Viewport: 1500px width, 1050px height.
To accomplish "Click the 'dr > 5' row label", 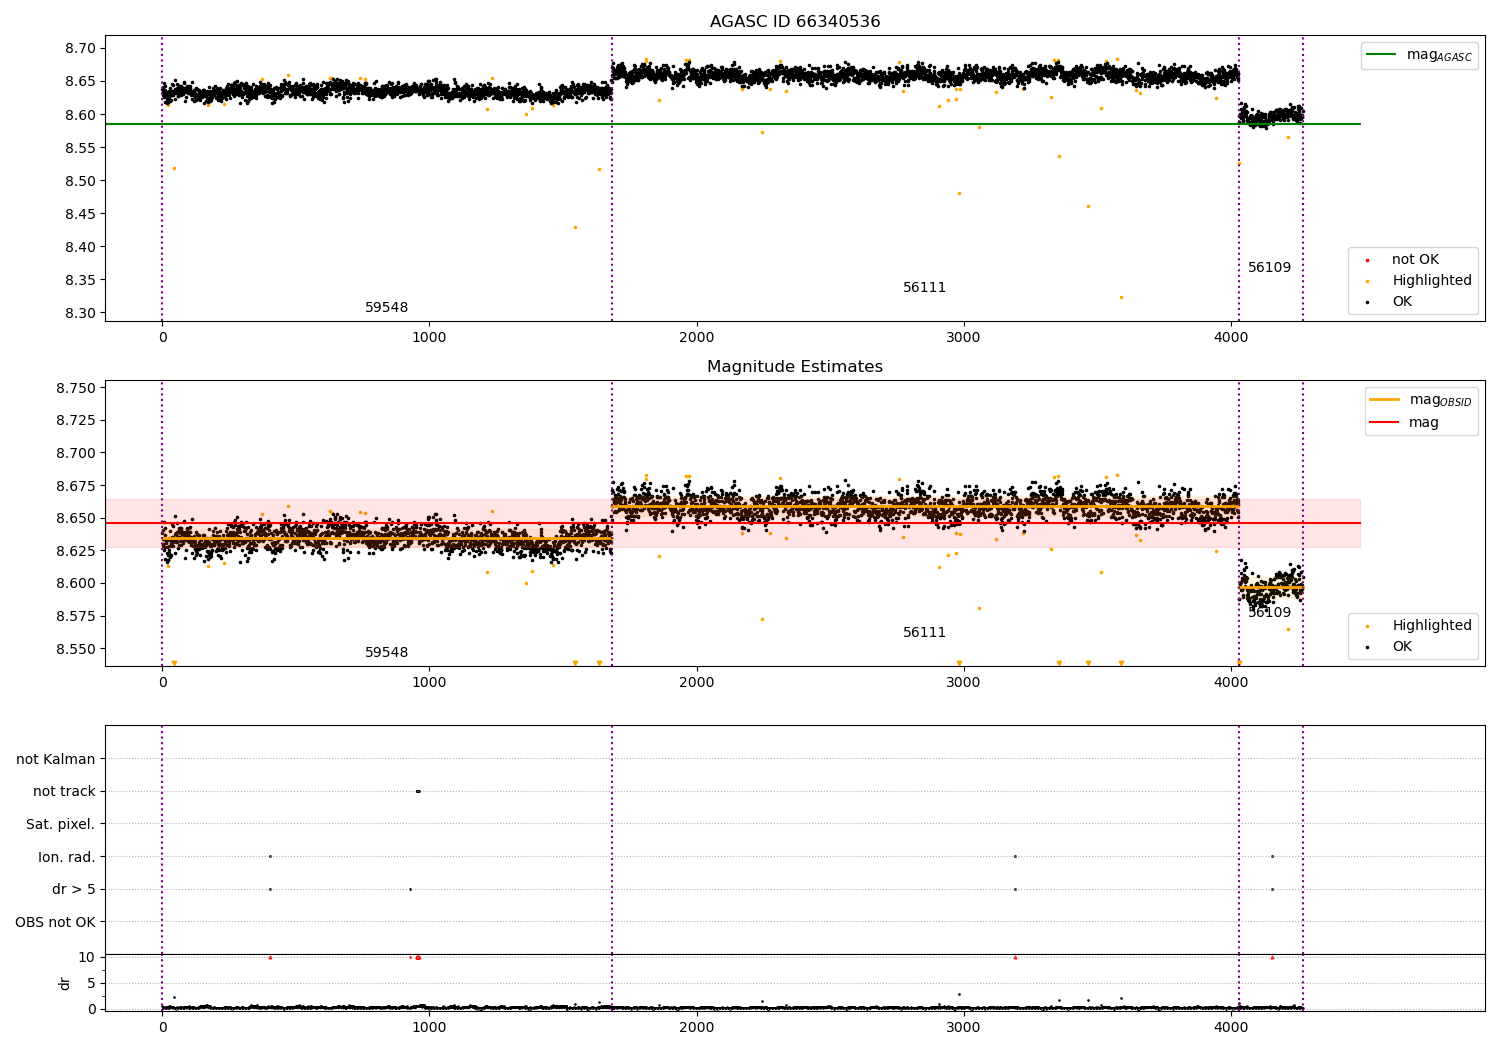I will (74, 890).
